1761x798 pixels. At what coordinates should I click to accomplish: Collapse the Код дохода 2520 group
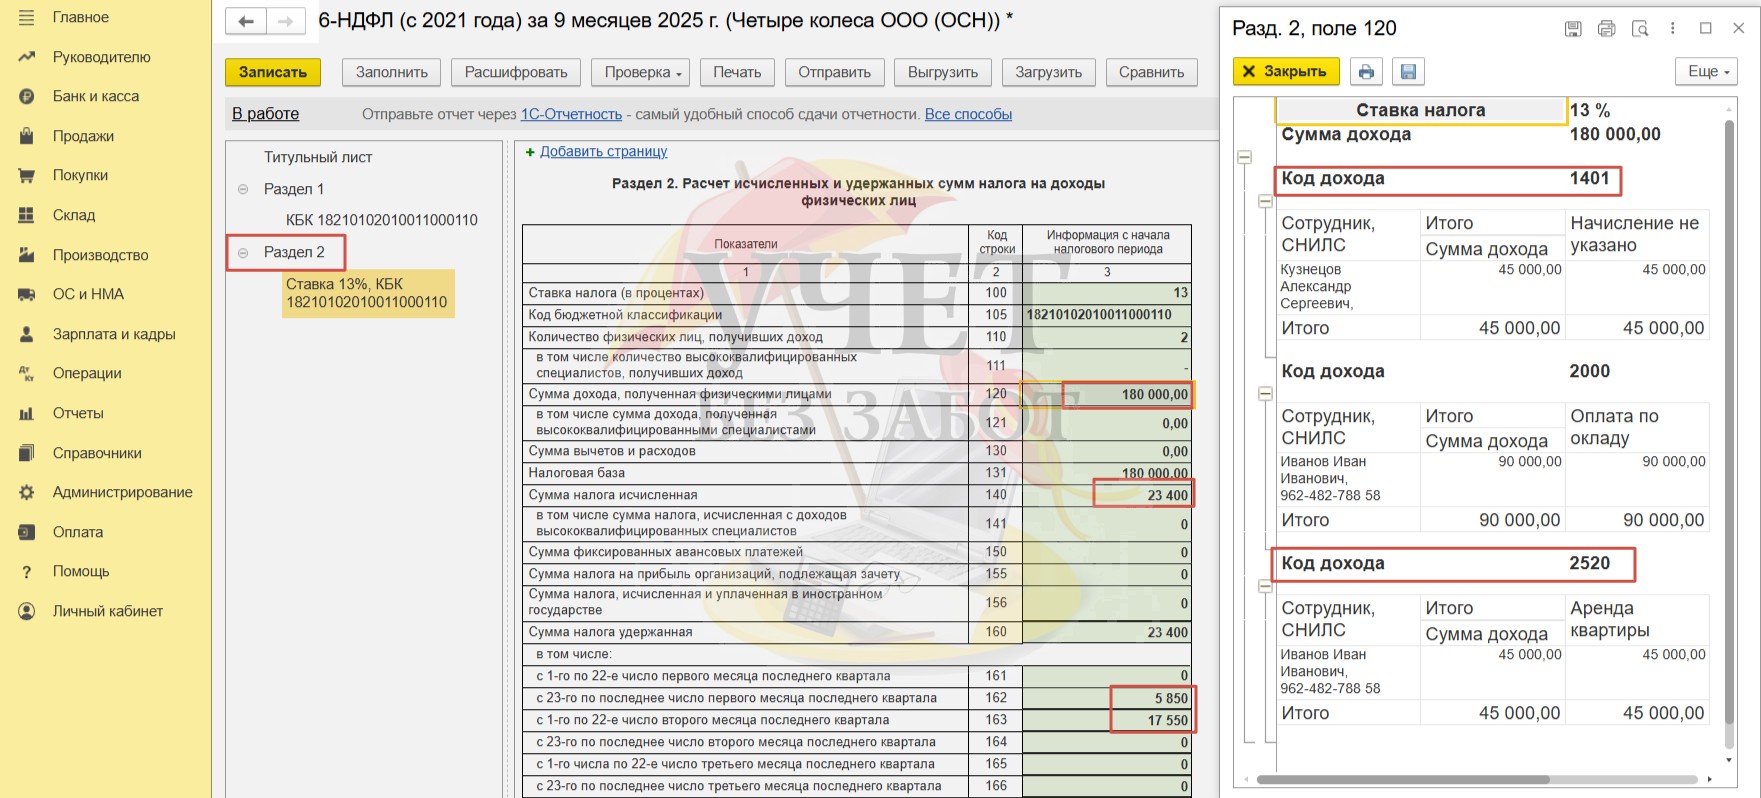(1265, 586)
